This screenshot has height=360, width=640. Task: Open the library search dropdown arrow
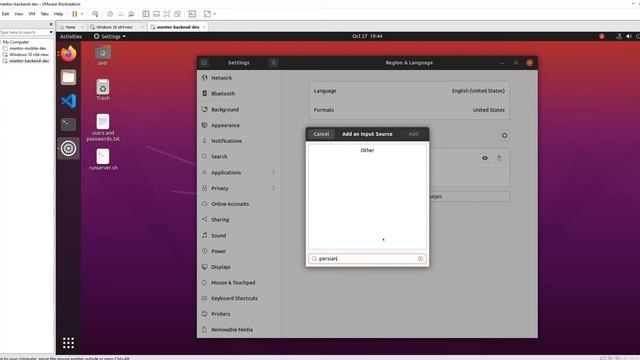[x=51, y=32]
